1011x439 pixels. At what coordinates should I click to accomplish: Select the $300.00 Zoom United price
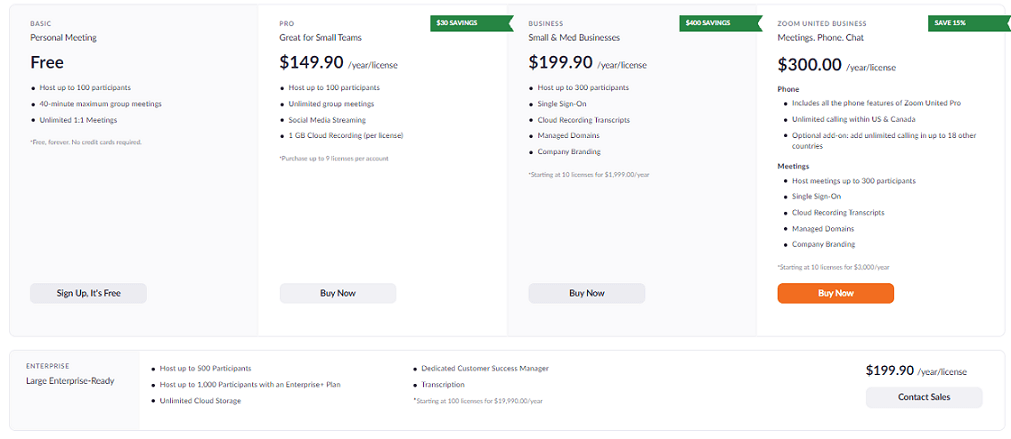[x=810, y=64]
